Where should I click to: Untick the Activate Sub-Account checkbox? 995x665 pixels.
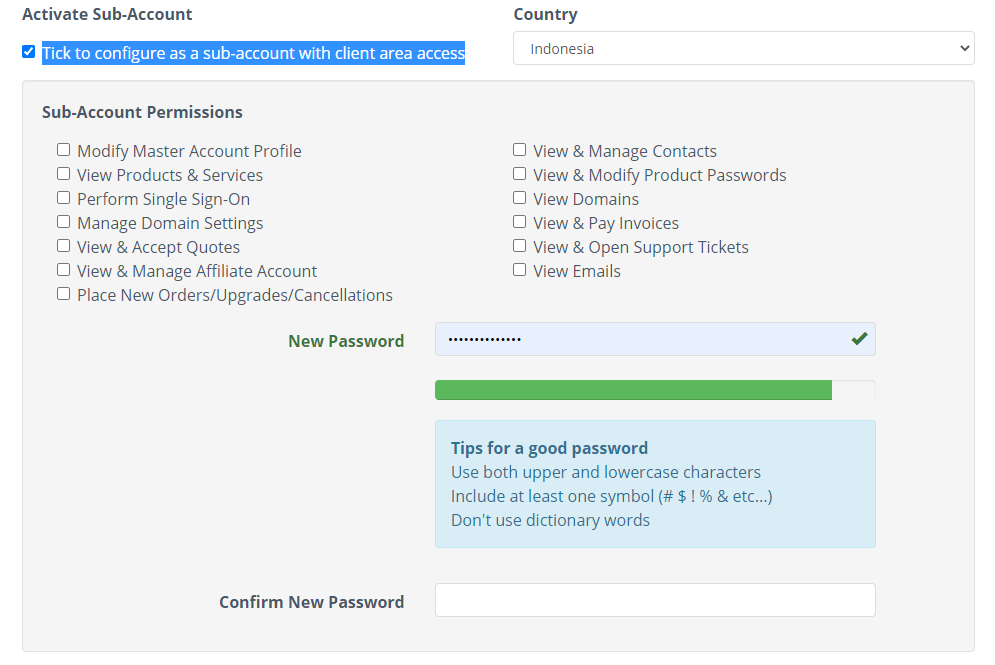29,52
